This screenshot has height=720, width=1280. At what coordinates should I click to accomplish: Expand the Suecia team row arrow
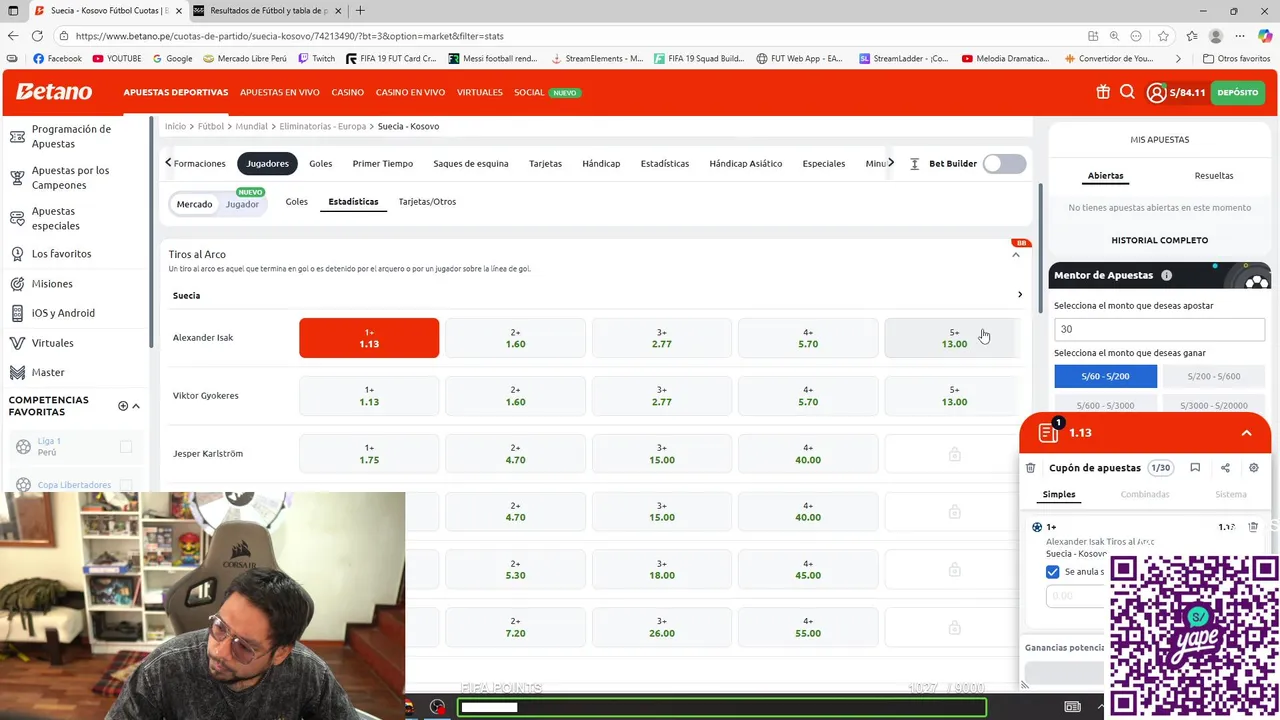(1020, 295)
